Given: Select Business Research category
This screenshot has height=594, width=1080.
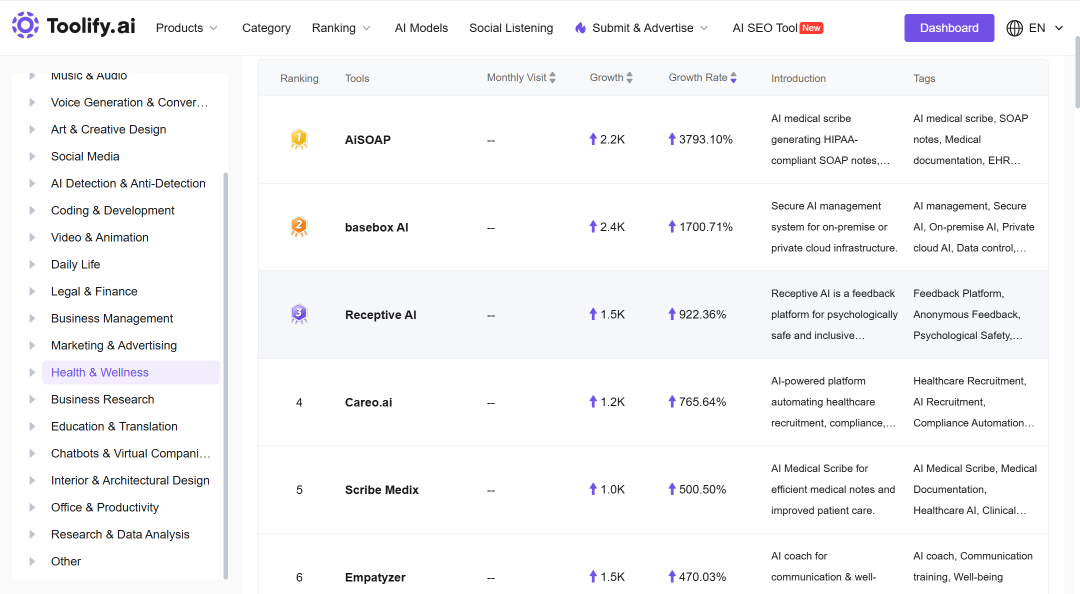Looking at the screenshot, I should [103, 400].
